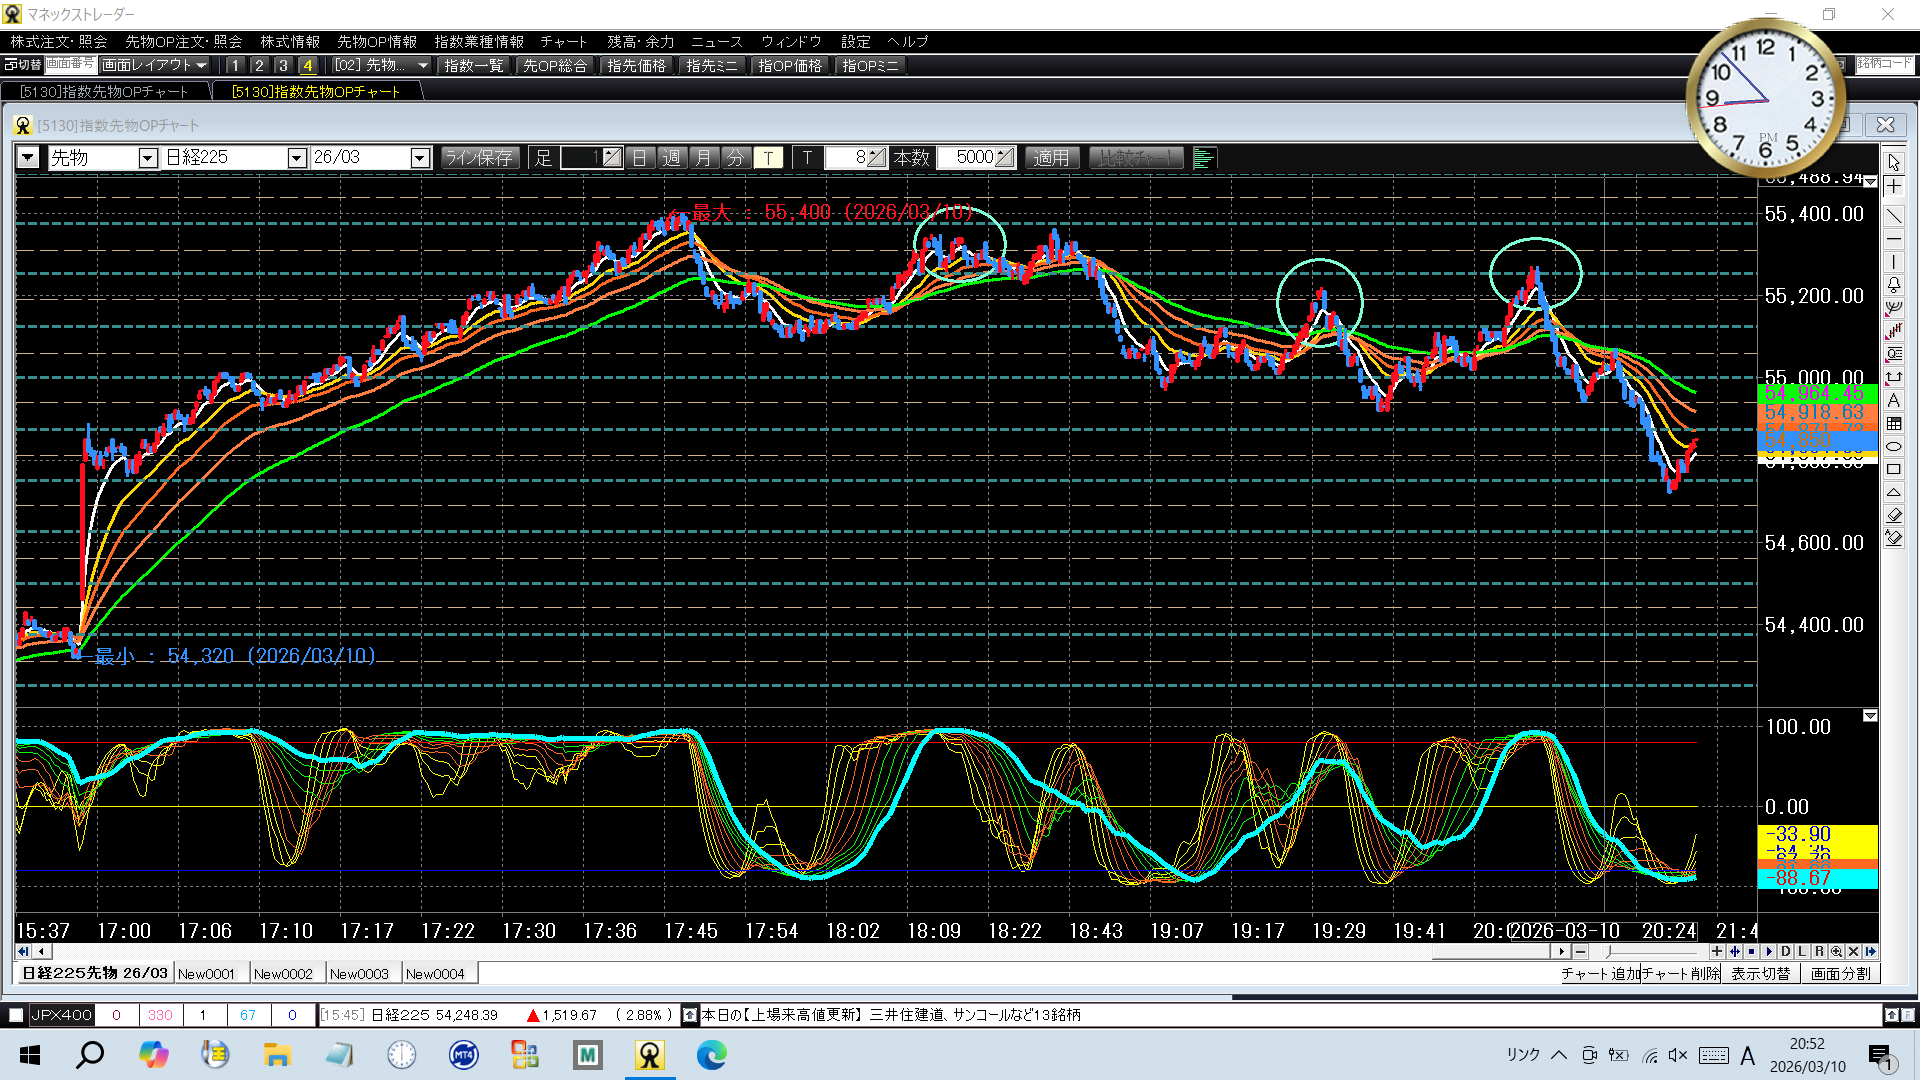
Task: Select the alert bell tool
Action: tap(1894, 286)
